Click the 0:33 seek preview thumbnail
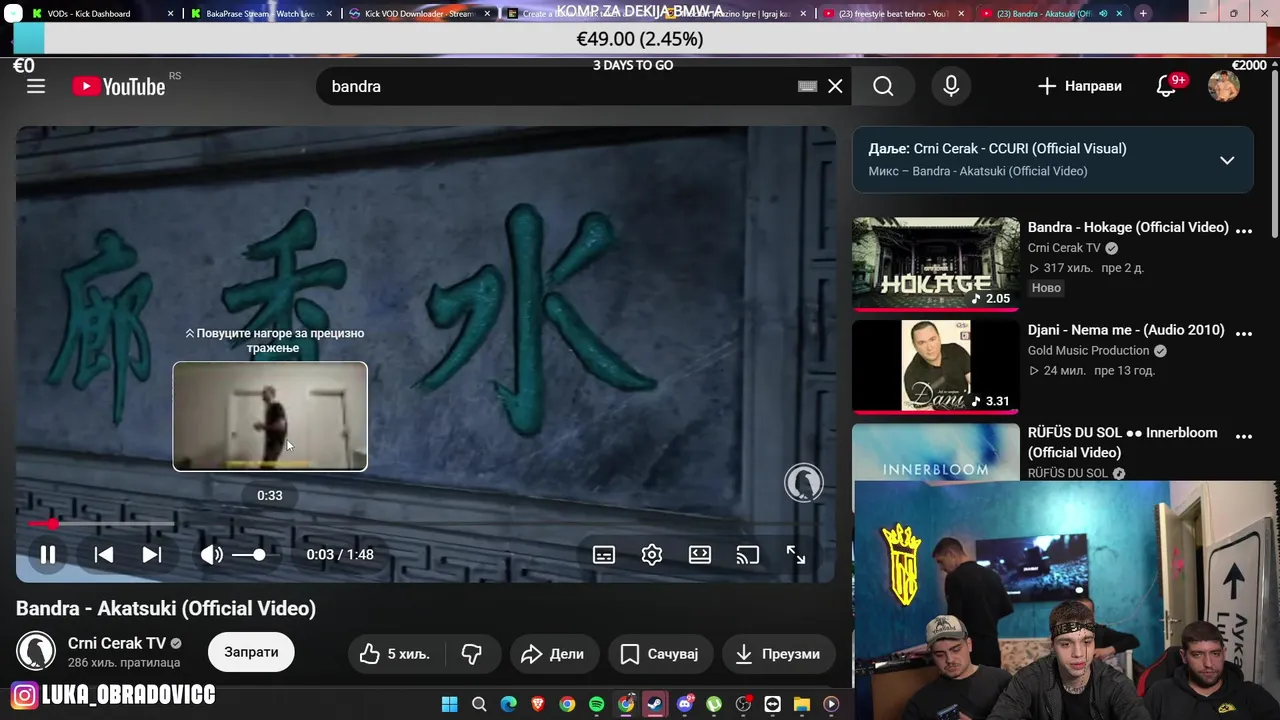The height and width of the screenshot is (720, 1280). pyautogui.click(x=270, y=416)
